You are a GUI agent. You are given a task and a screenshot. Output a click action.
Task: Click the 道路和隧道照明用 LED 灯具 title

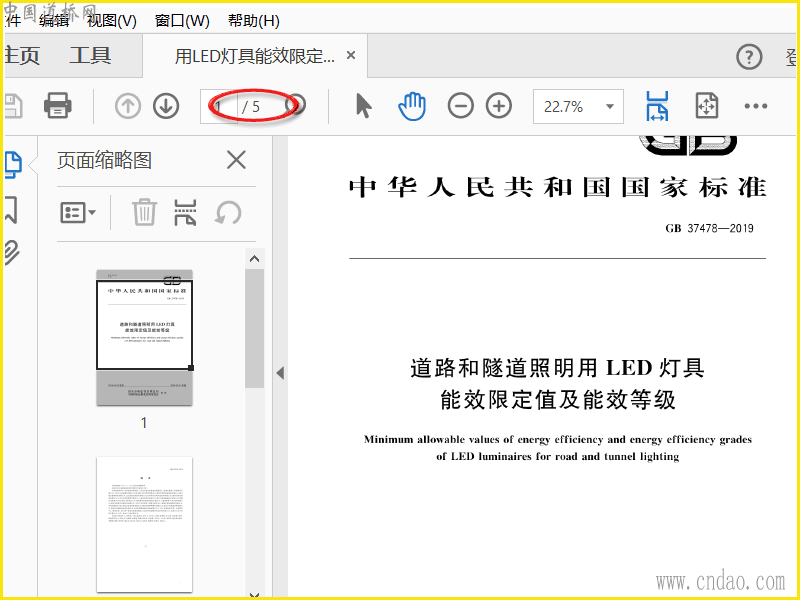[x=557, y=367]
